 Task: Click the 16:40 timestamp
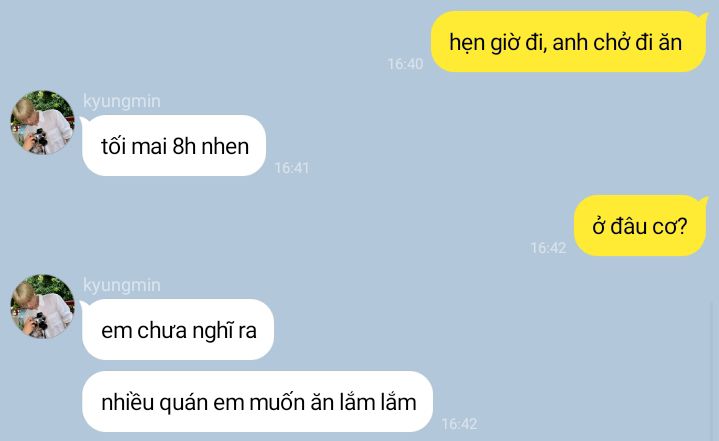click(x=405, y=64)
